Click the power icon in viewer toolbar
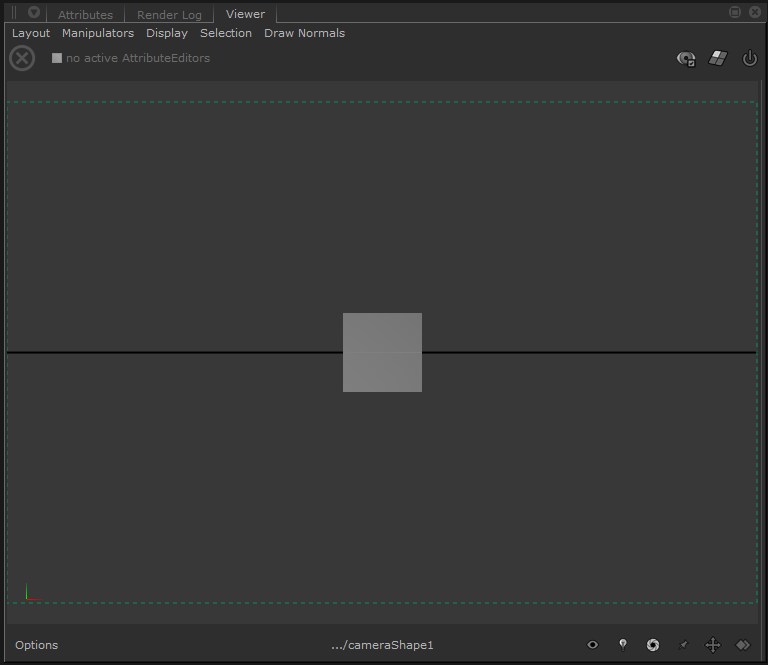The width and height of the screenshot is (768, 665). [x=750, y=58]
